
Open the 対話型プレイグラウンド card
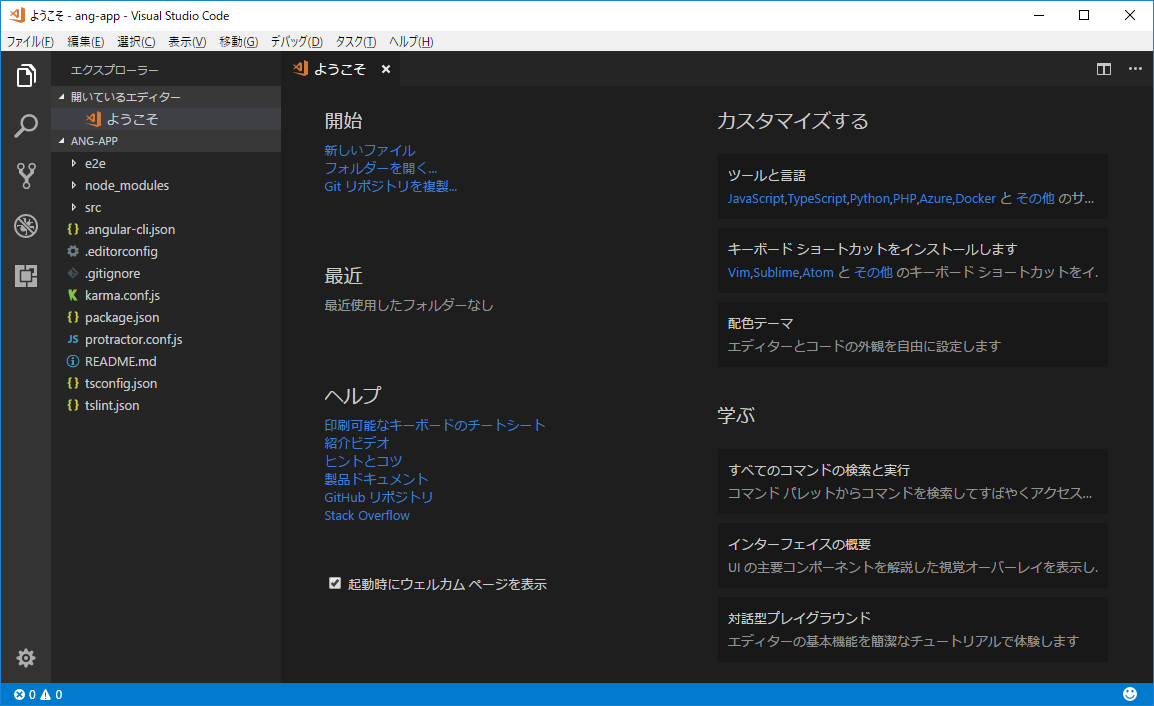coord(913,629)
